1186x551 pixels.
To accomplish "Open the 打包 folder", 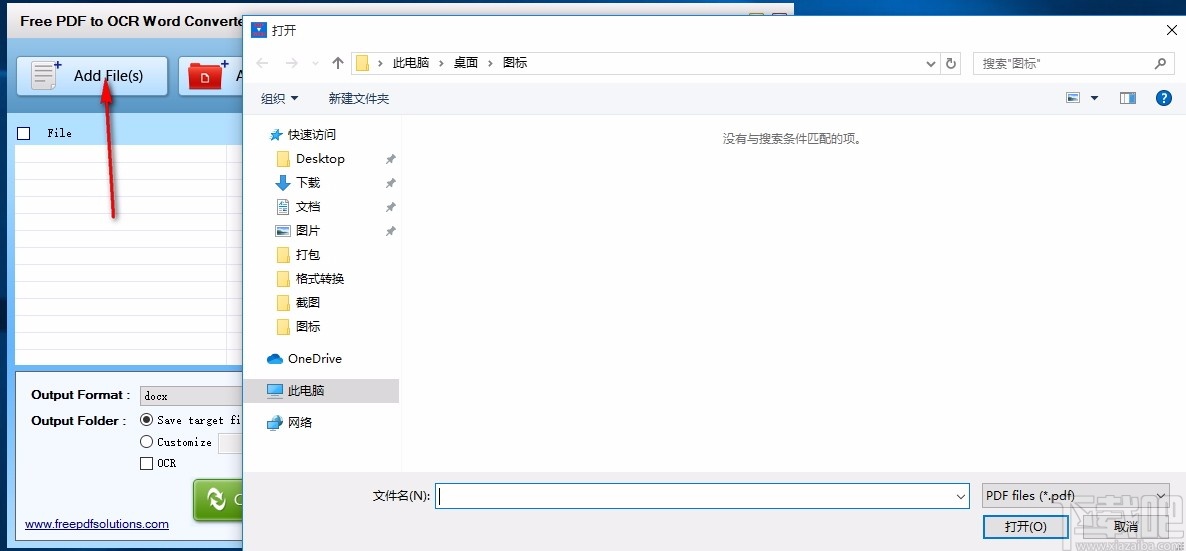I will pyautogui.click(x=308, y=254).
